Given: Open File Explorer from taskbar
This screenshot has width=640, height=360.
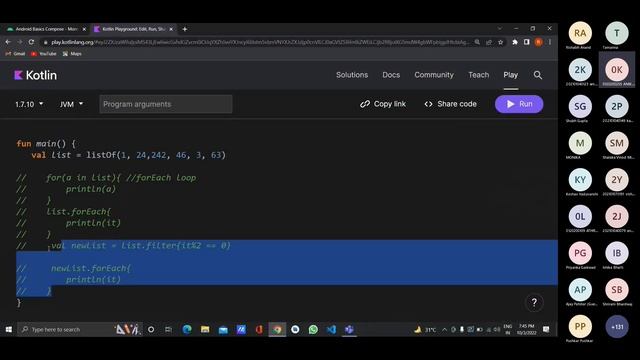Looking at the screenshot, I should point(205,329).
